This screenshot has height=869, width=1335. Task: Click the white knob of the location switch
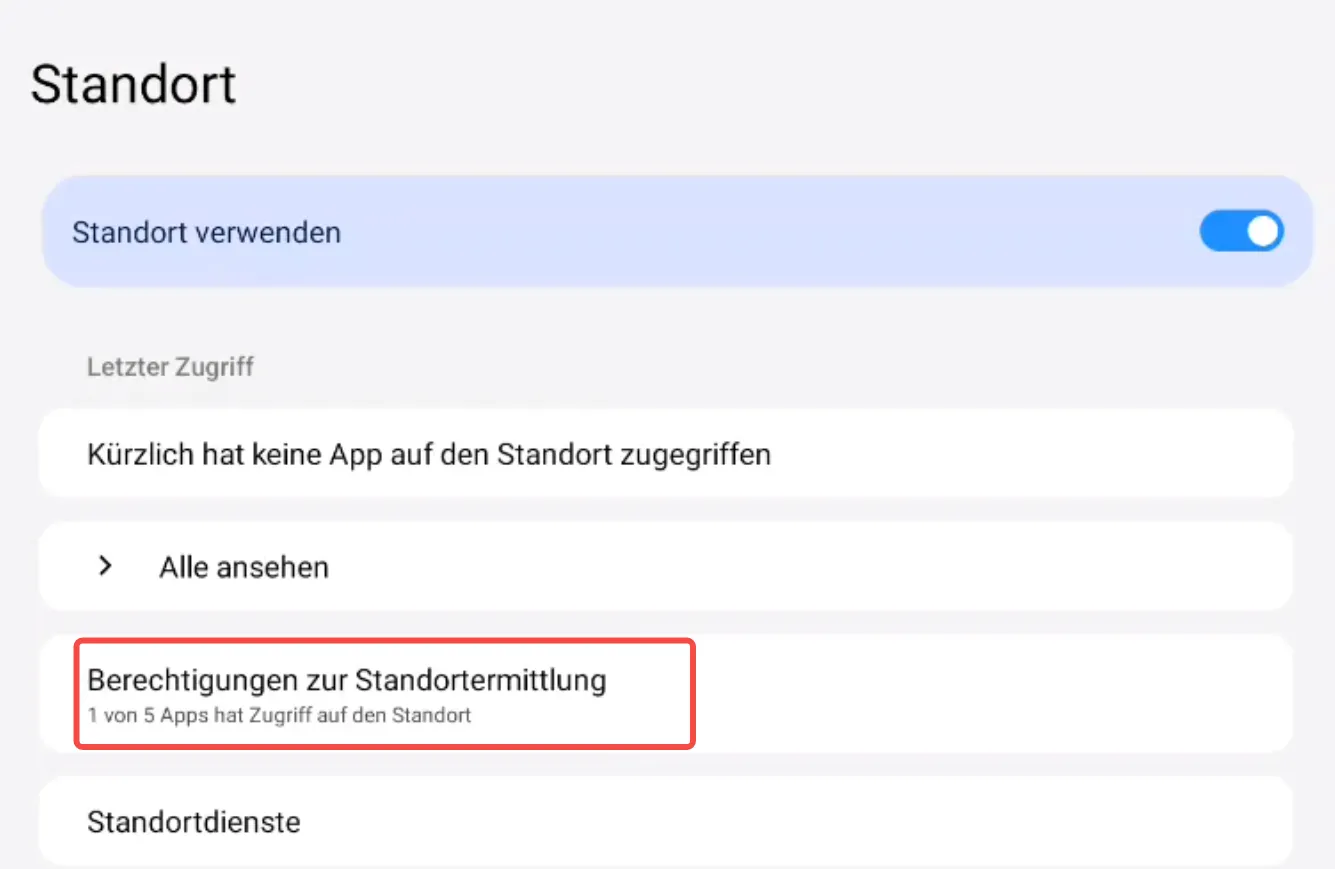[1263, 232]
